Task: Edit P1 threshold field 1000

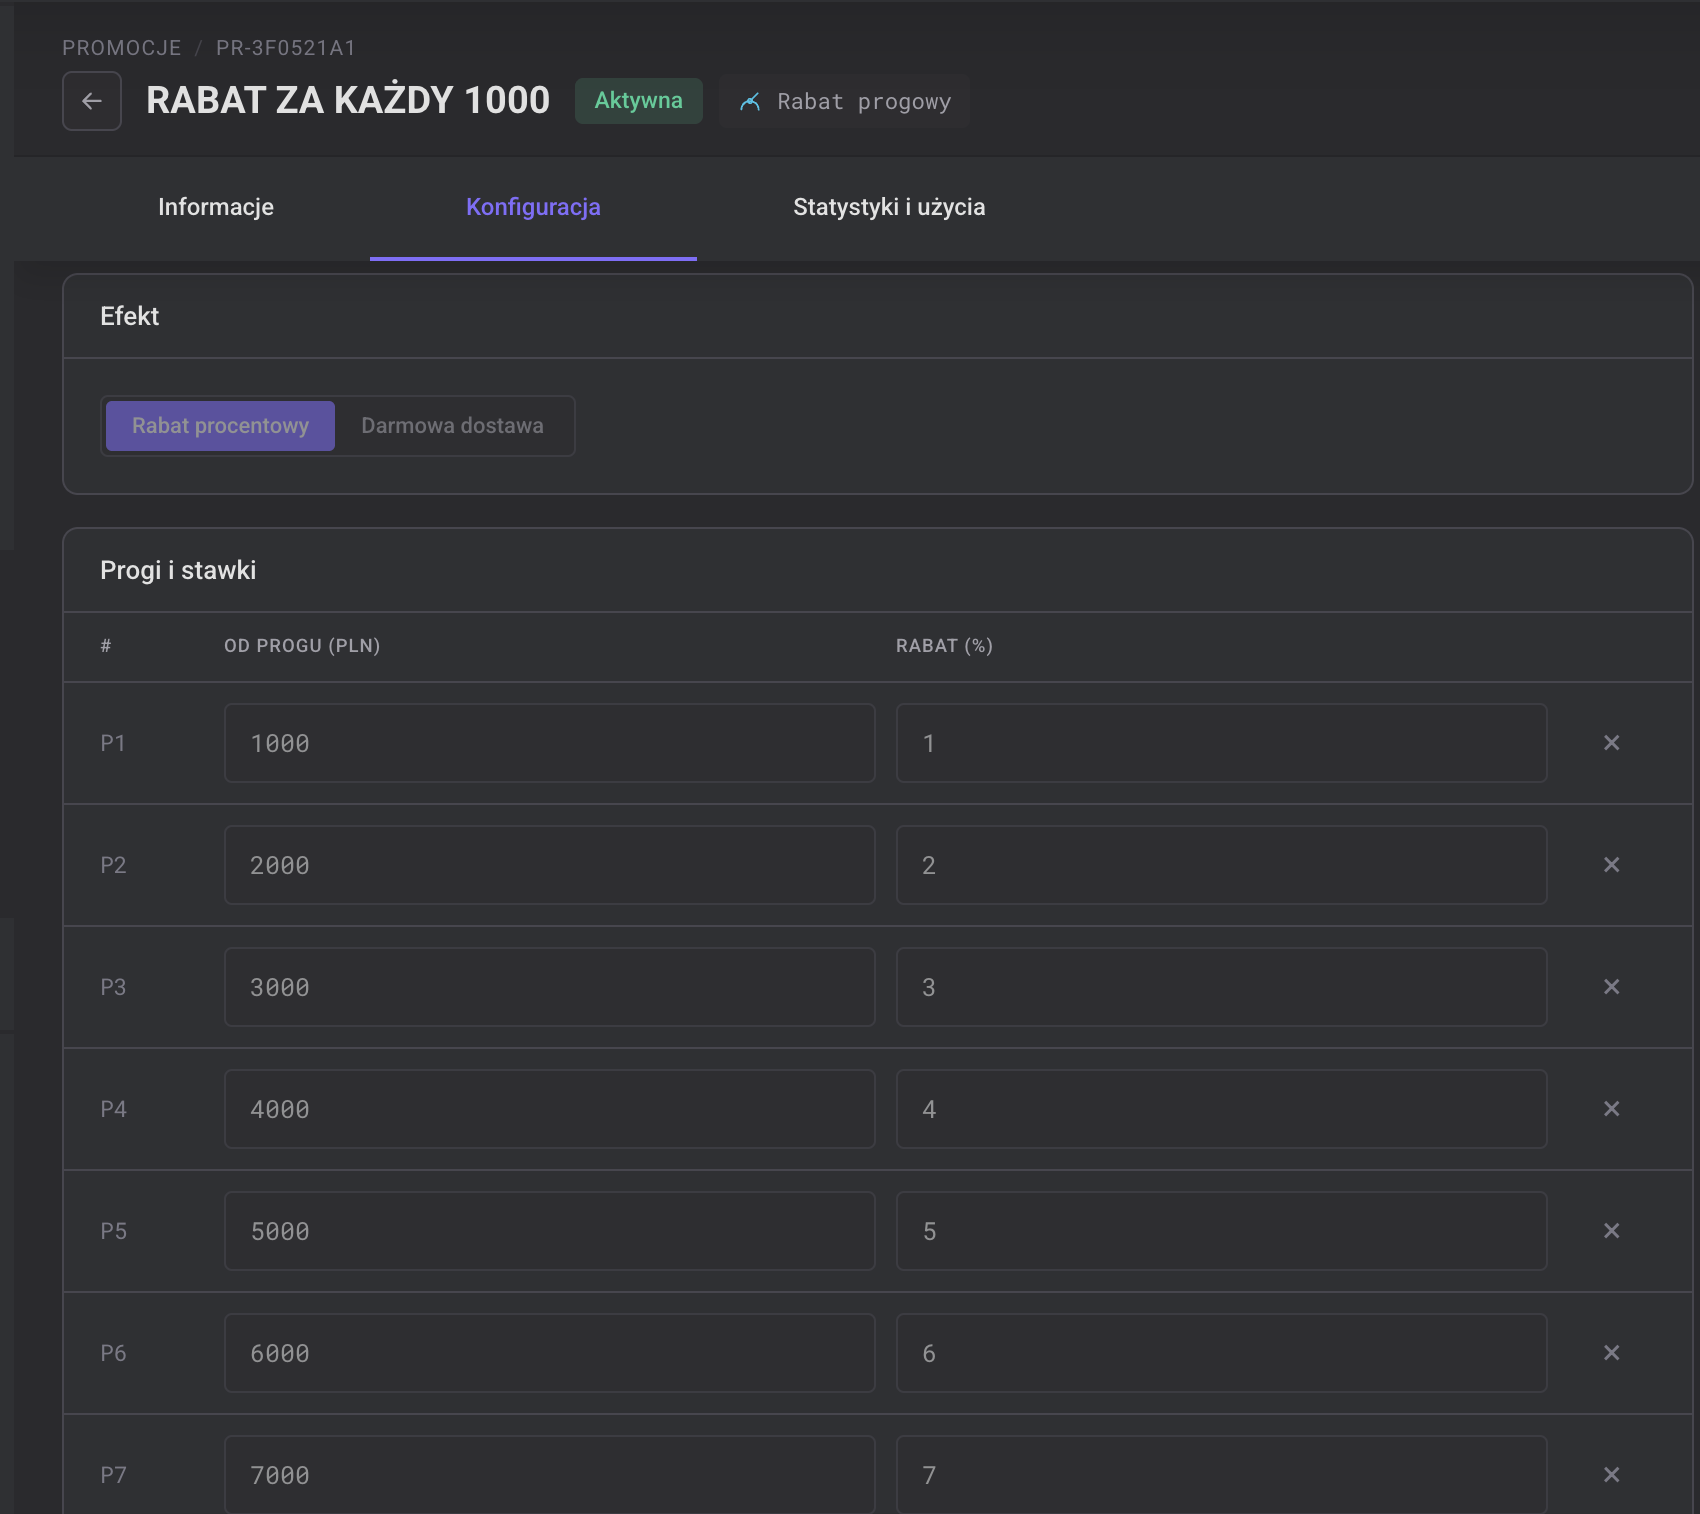Action: (x=550, y=743)
